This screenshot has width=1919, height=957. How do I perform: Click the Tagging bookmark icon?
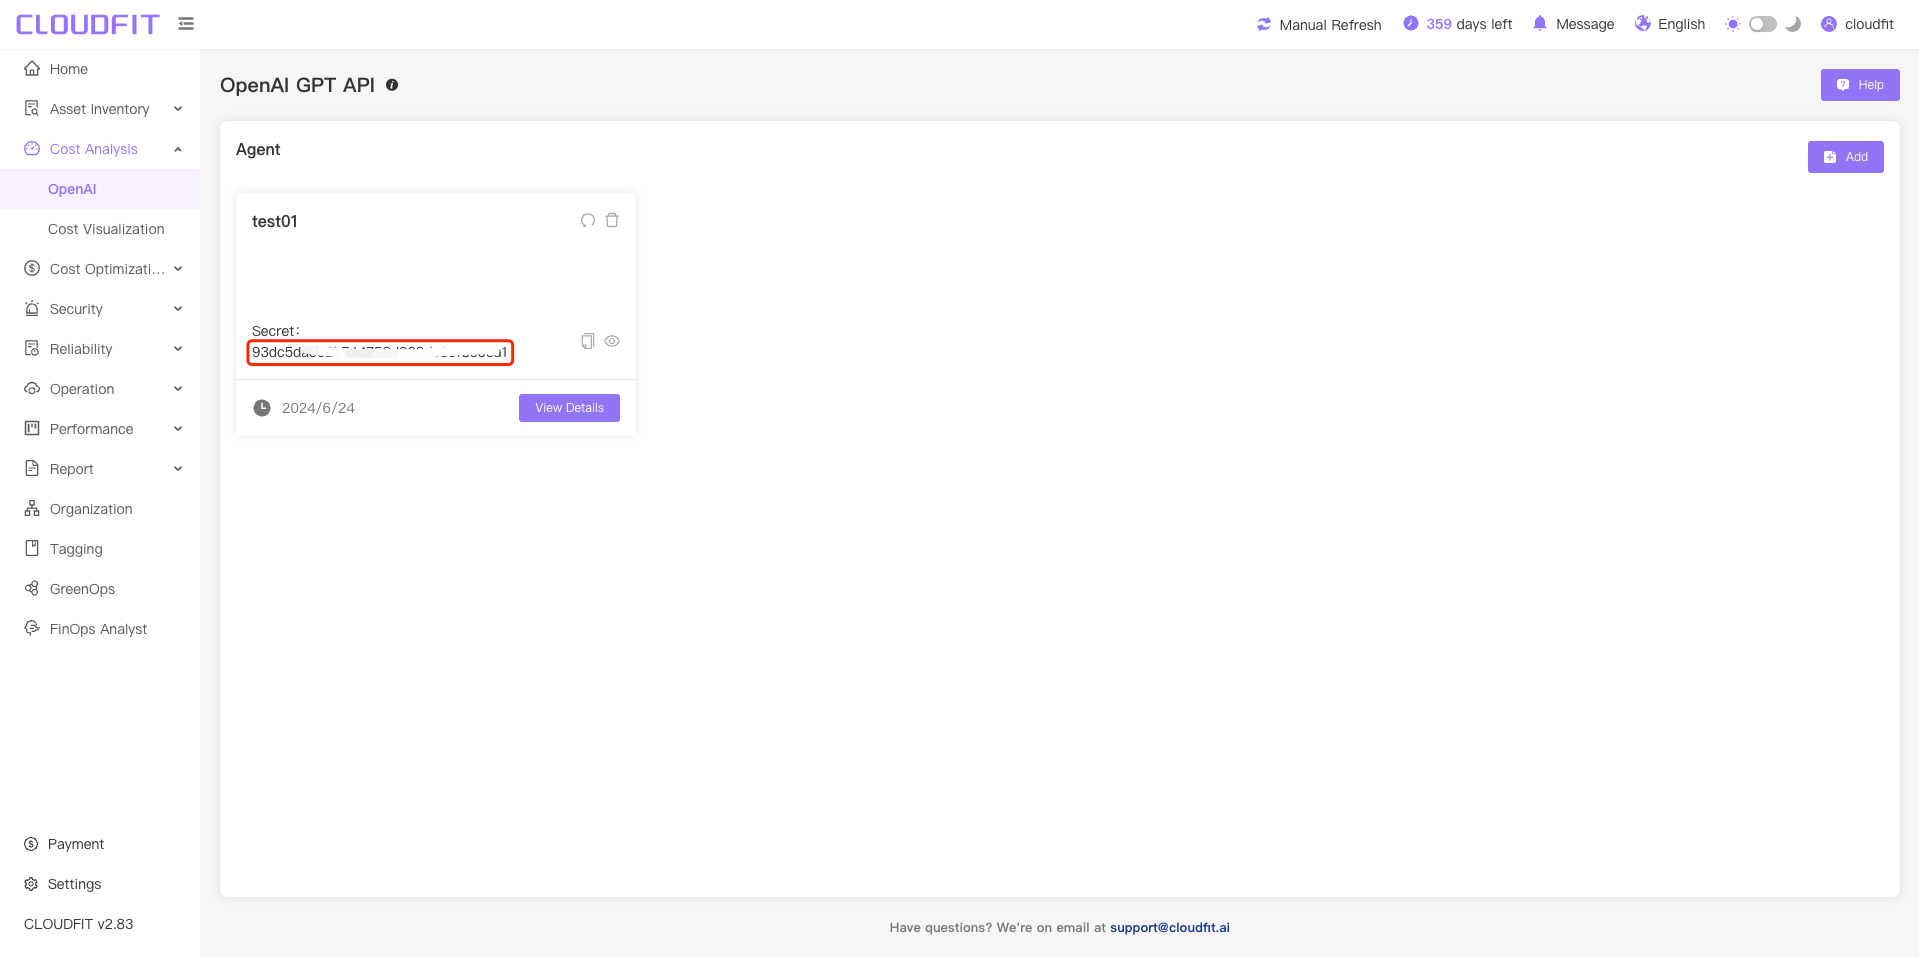click(32, 548)
